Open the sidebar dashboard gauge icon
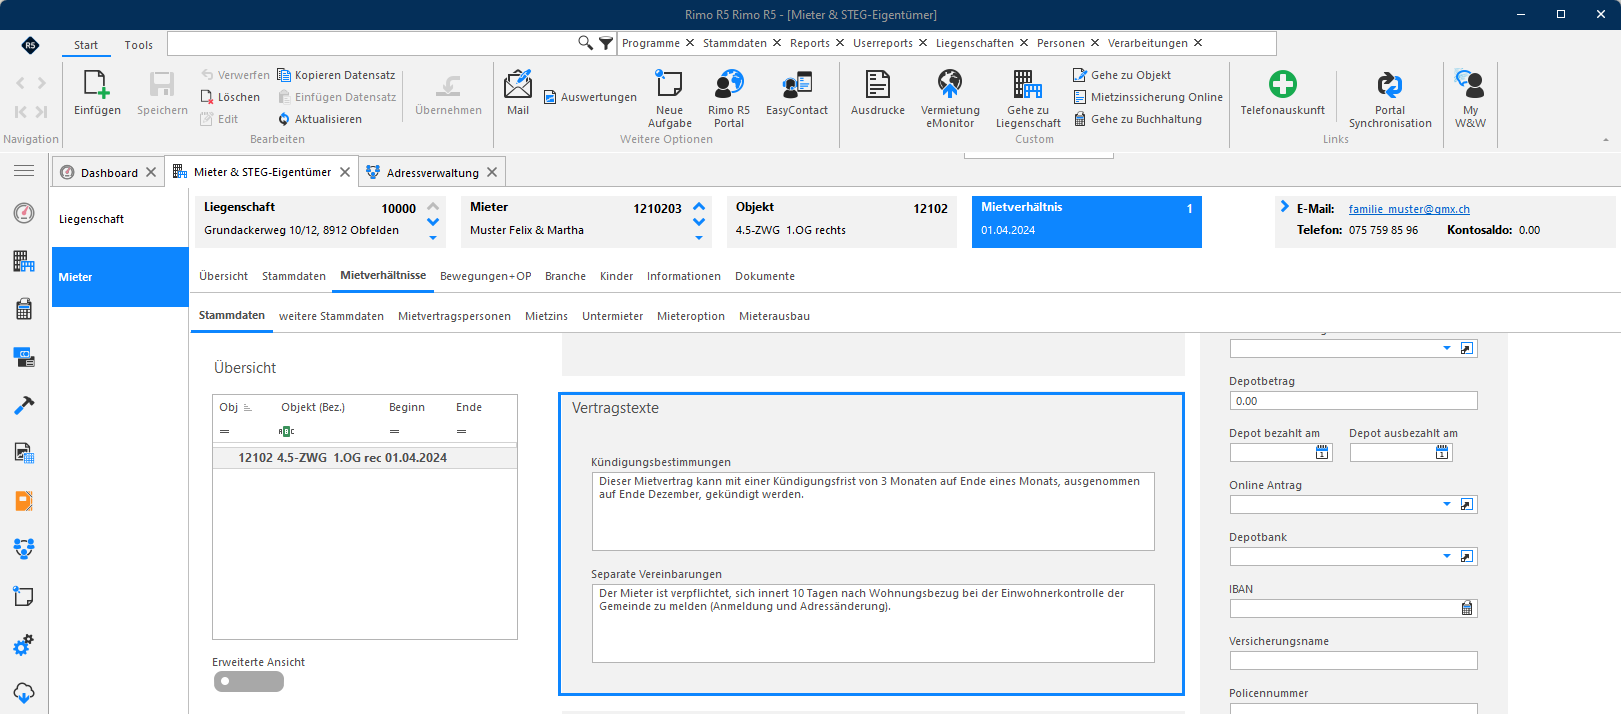The width and height of the screenshot is (1621, 714). 24,213
